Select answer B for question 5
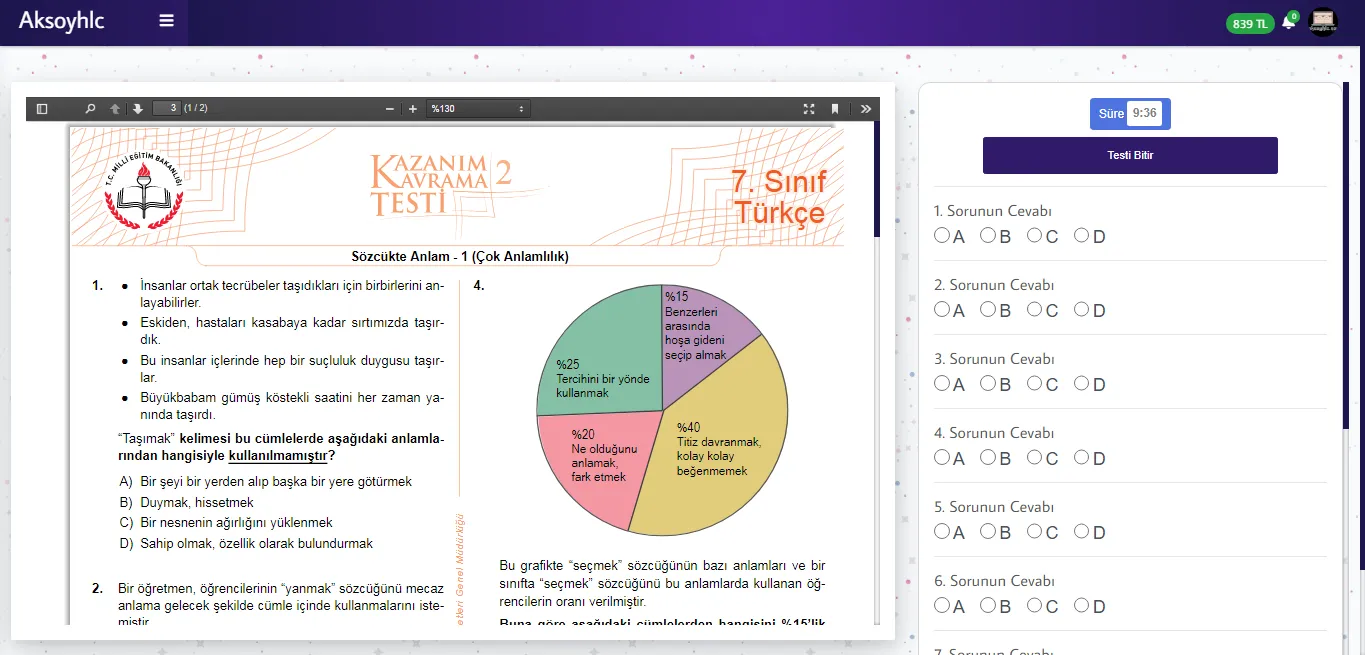 (988, 531)
